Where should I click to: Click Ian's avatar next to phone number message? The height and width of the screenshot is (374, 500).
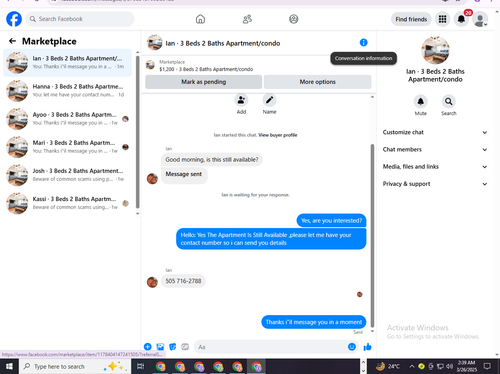[x=152, y=282]
